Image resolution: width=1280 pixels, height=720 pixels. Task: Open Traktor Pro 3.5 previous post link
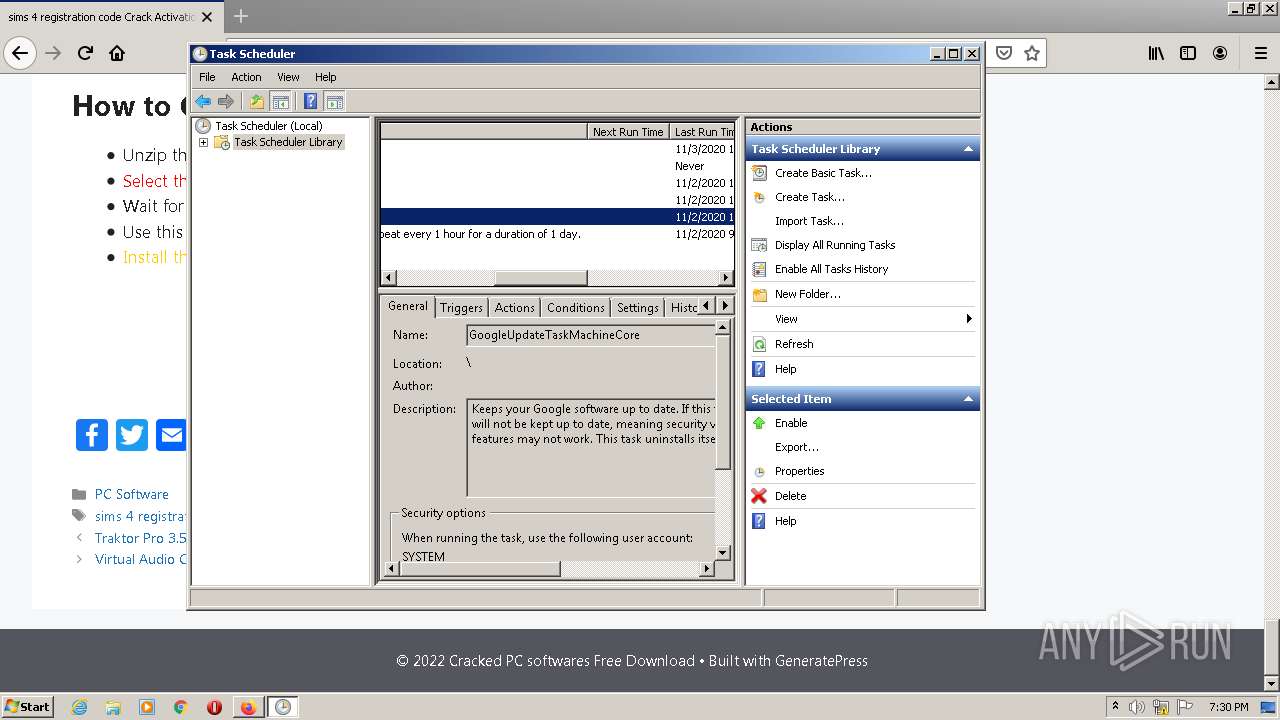coord(140,538)
